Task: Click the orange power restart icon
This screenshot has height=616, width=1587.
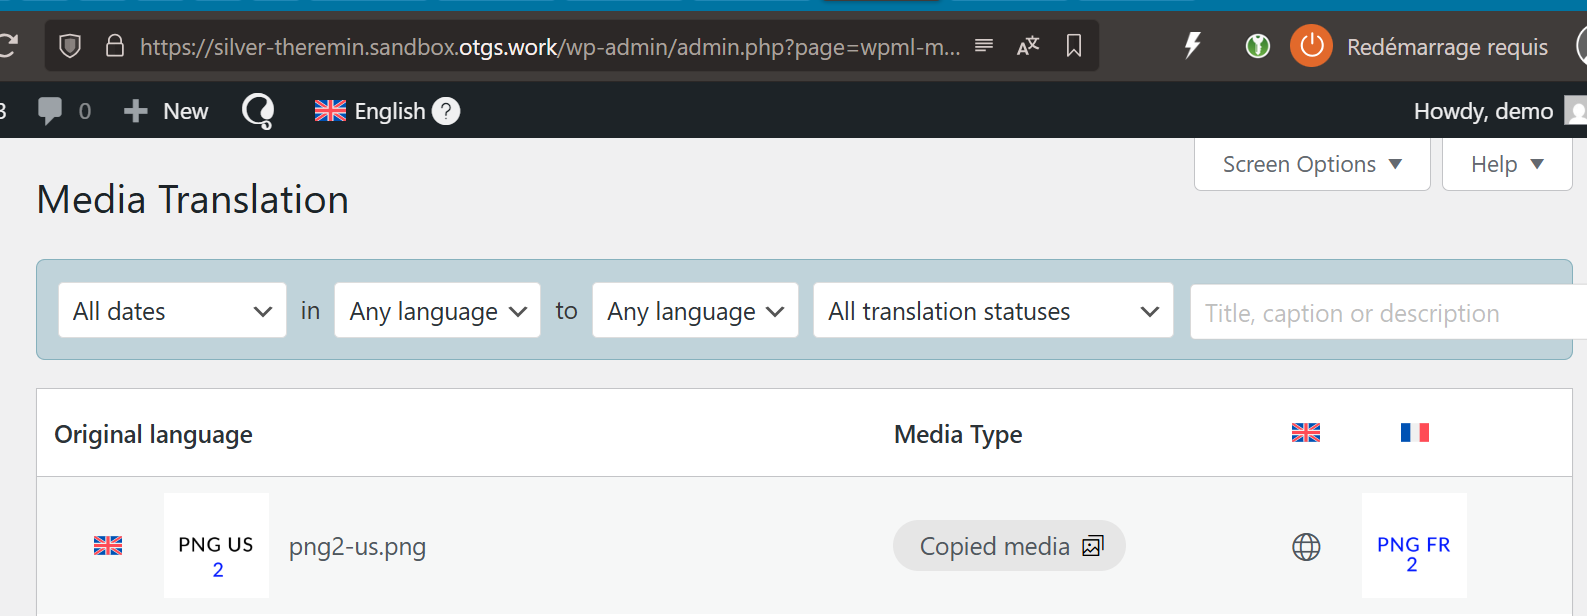Action: pos(1311,46)
